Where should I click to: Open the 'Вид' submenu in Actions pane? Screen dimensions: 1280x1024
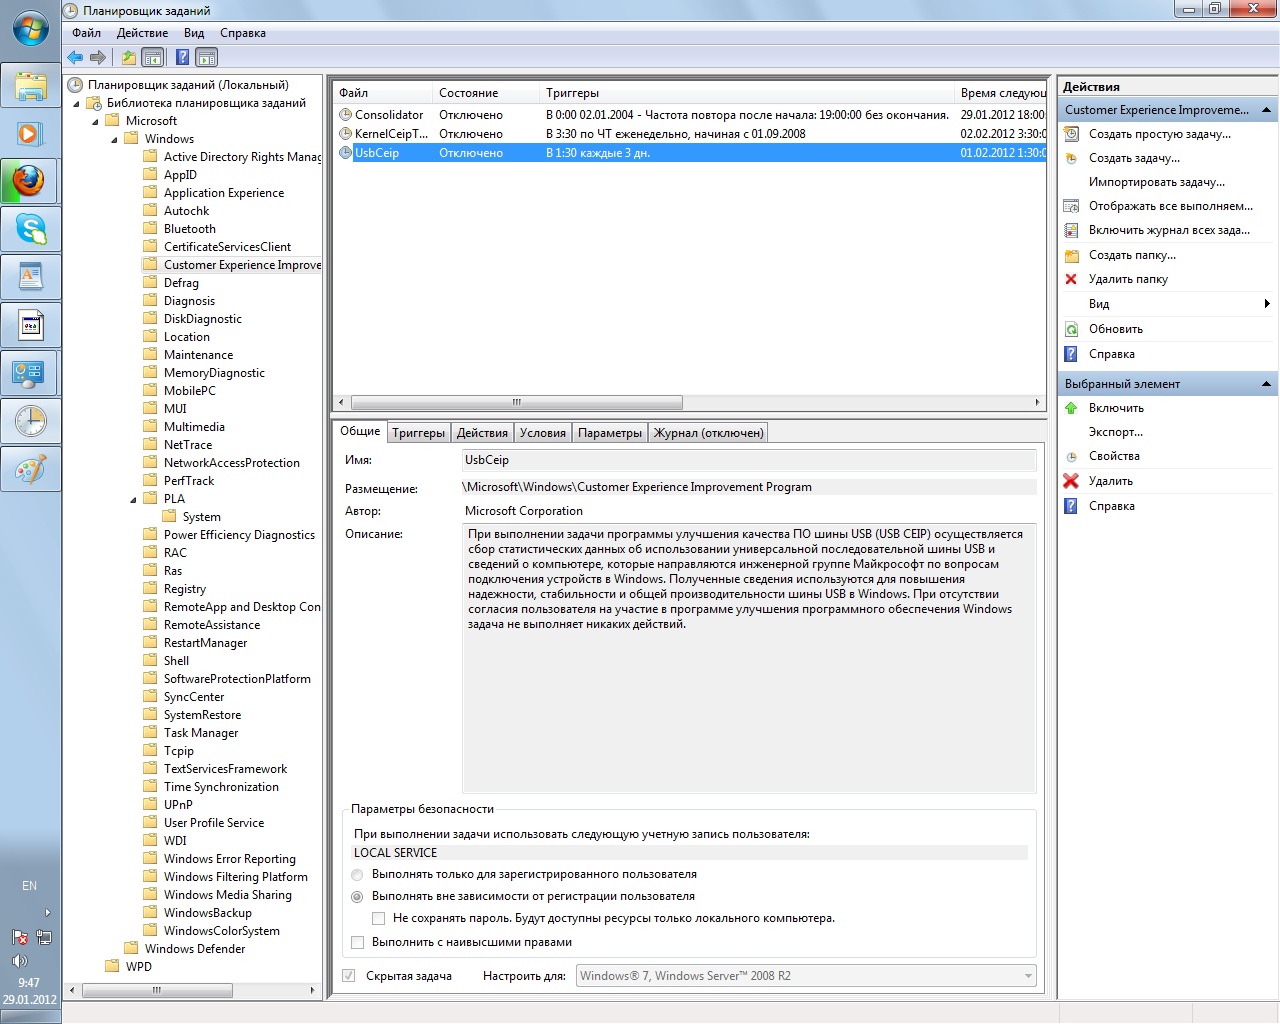(1167, 304)
